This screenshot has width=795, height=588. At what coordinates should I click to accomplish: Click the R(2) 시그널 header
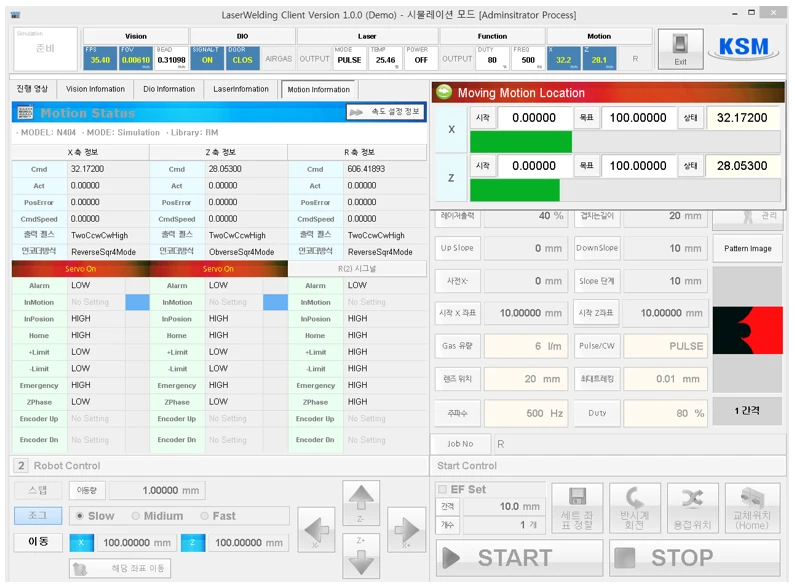(x=357, y=269)
